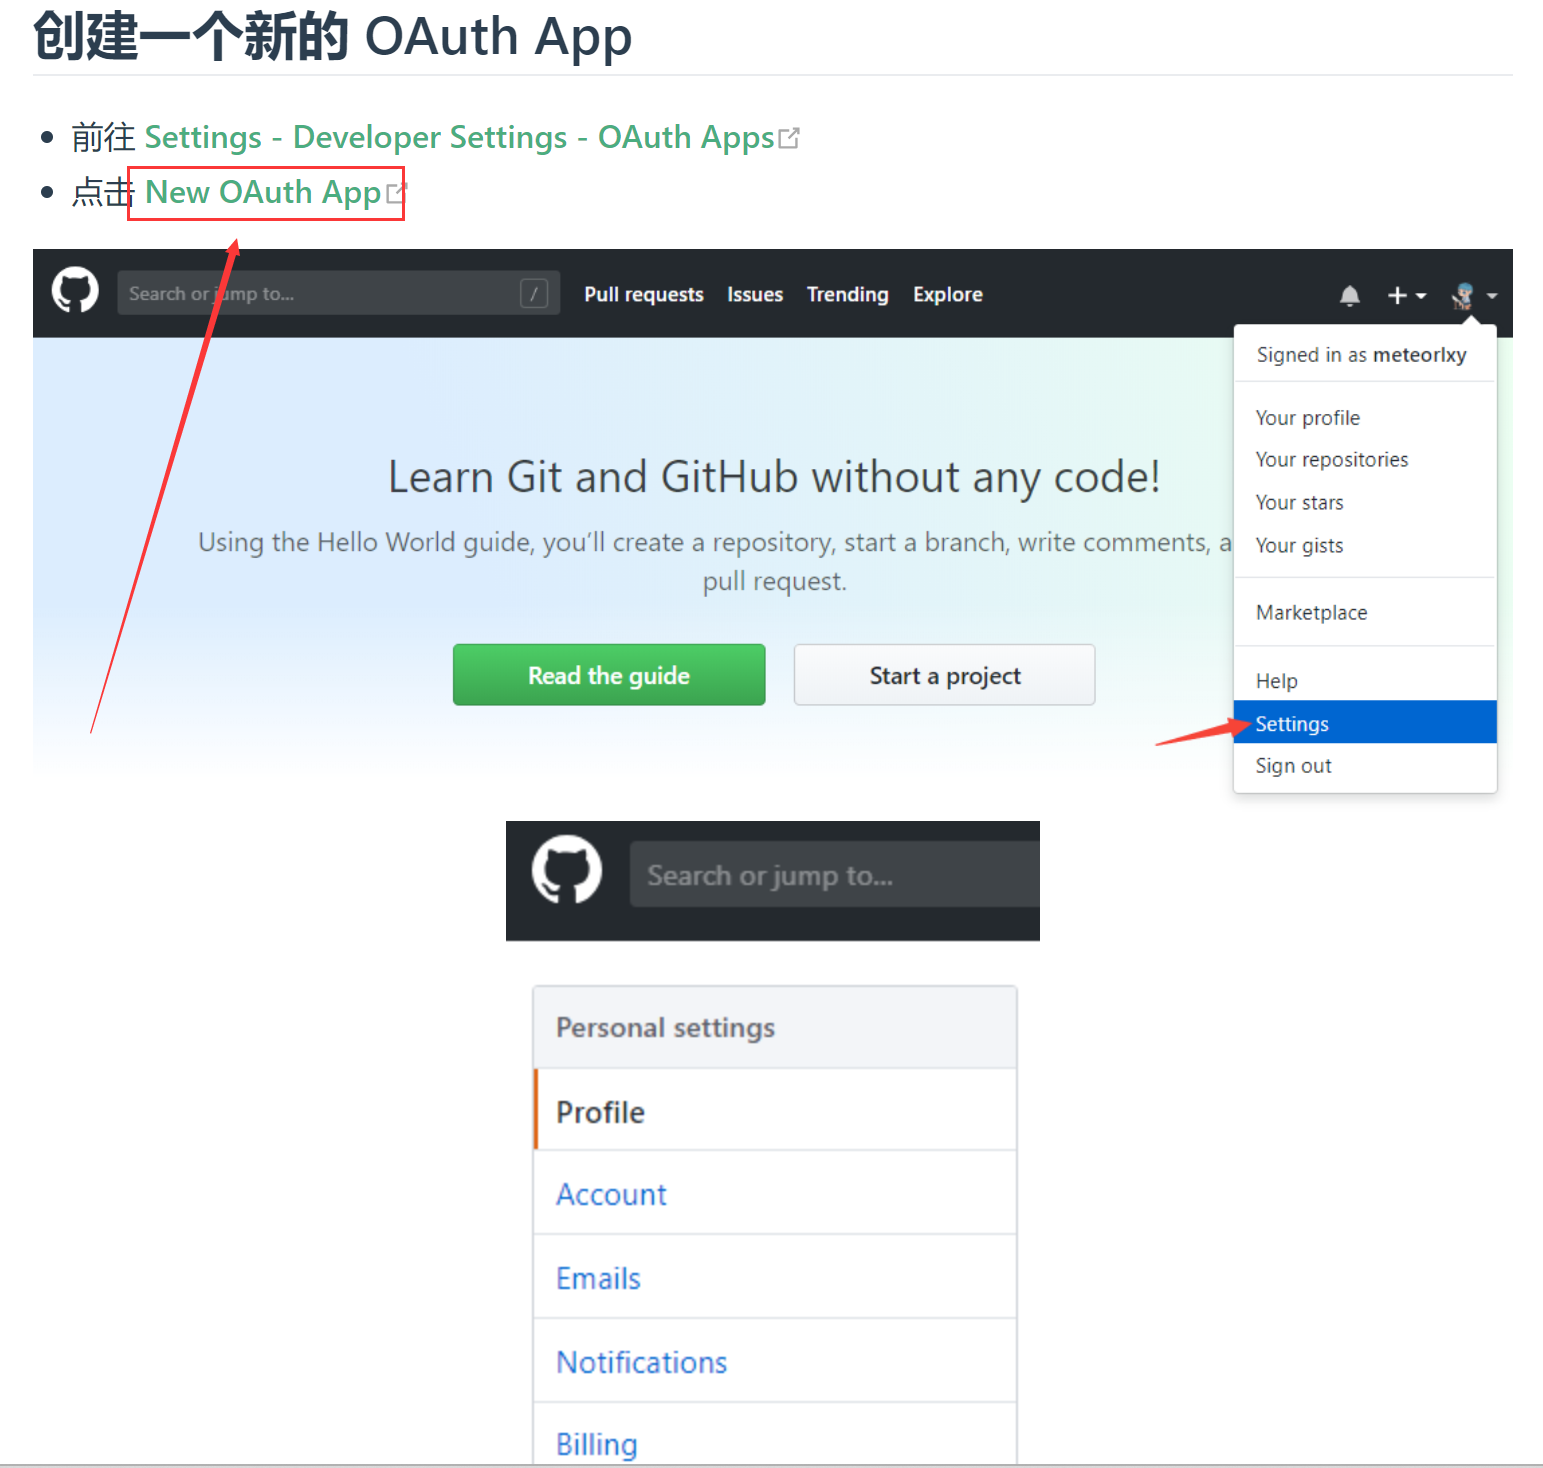Click external link icon after New OAuth App

pos(395,193)
